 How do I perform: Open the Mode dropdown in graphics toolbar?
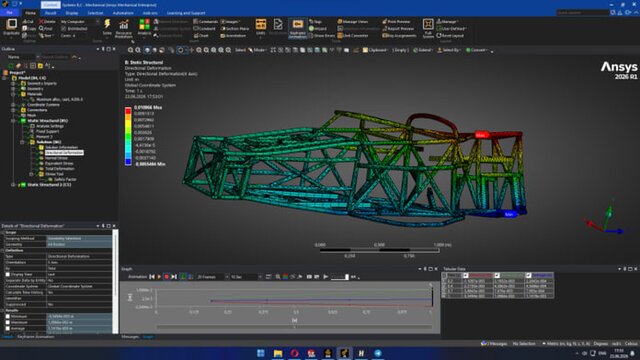tap(257, 50)
